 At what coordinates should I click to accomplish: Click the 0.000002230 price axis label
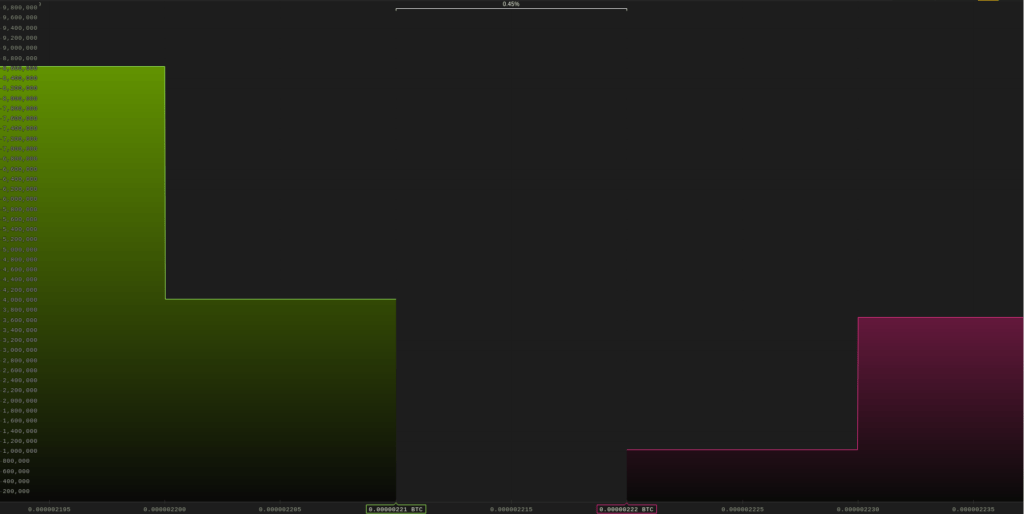(x=858, y=509)
